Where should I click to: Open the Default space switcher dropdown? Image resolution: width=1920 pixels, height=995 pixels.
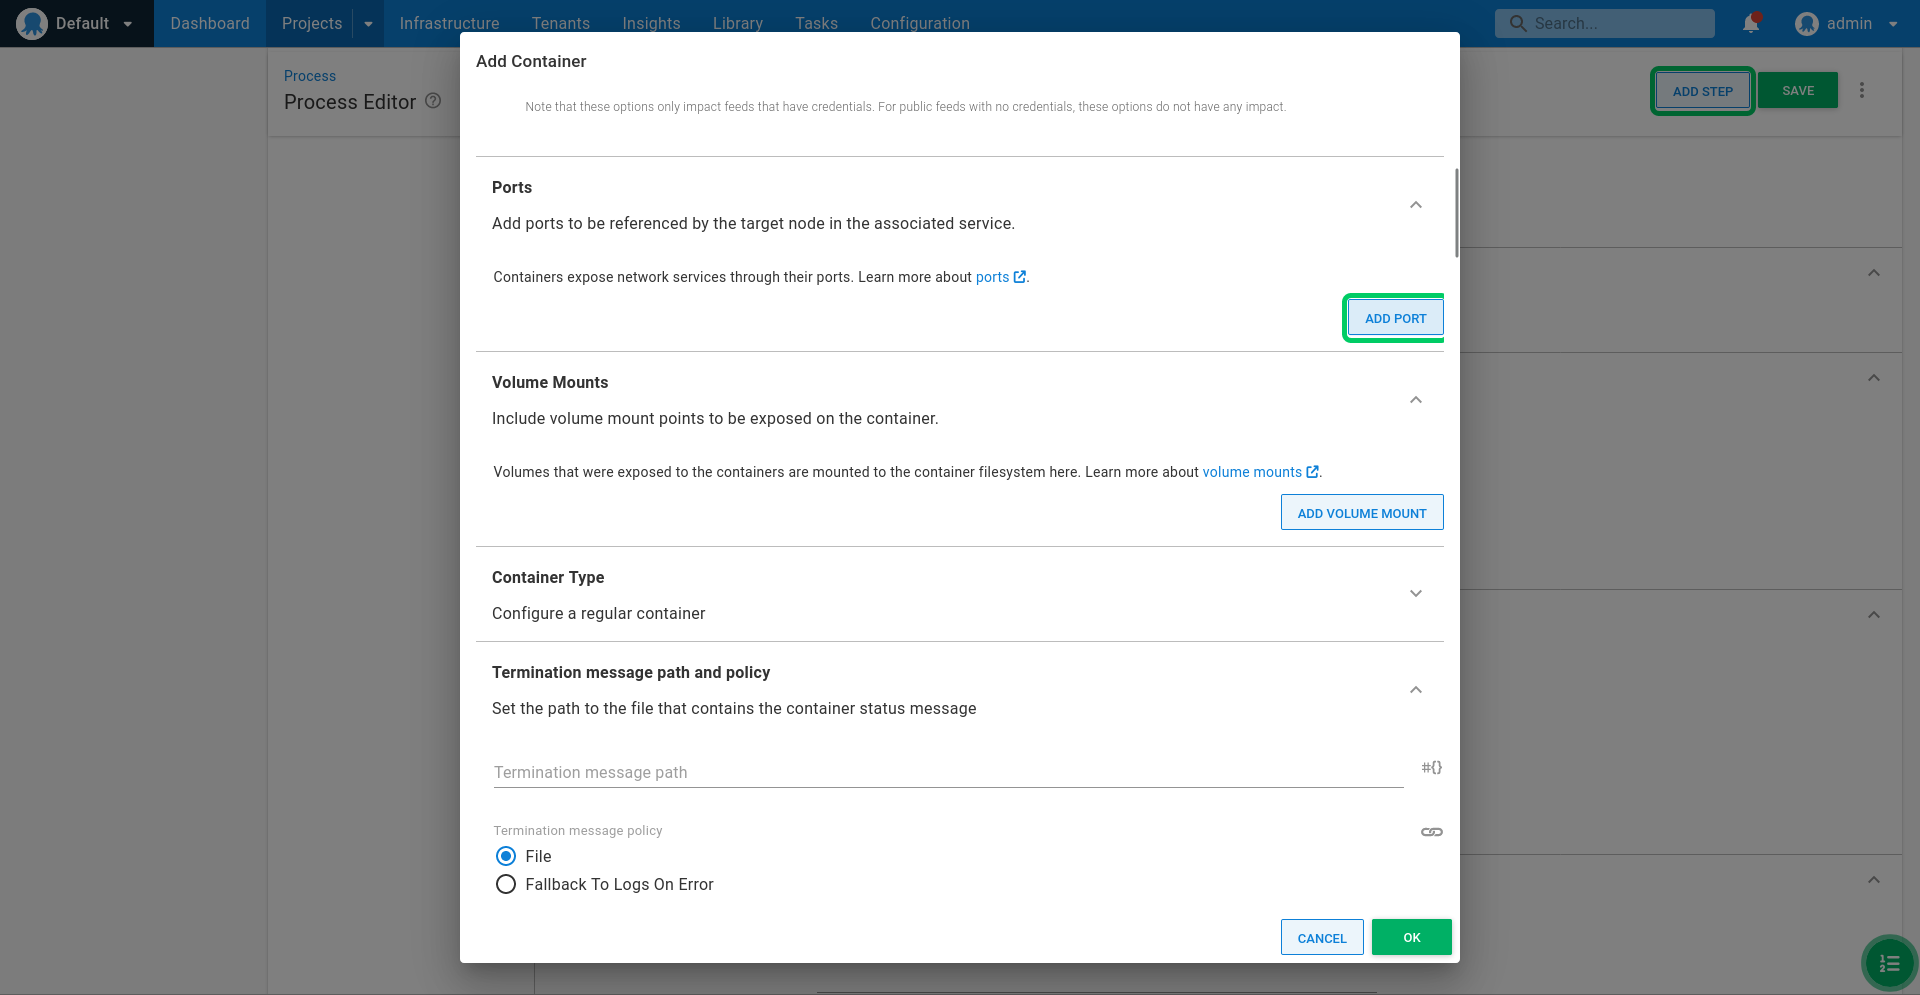128,24
